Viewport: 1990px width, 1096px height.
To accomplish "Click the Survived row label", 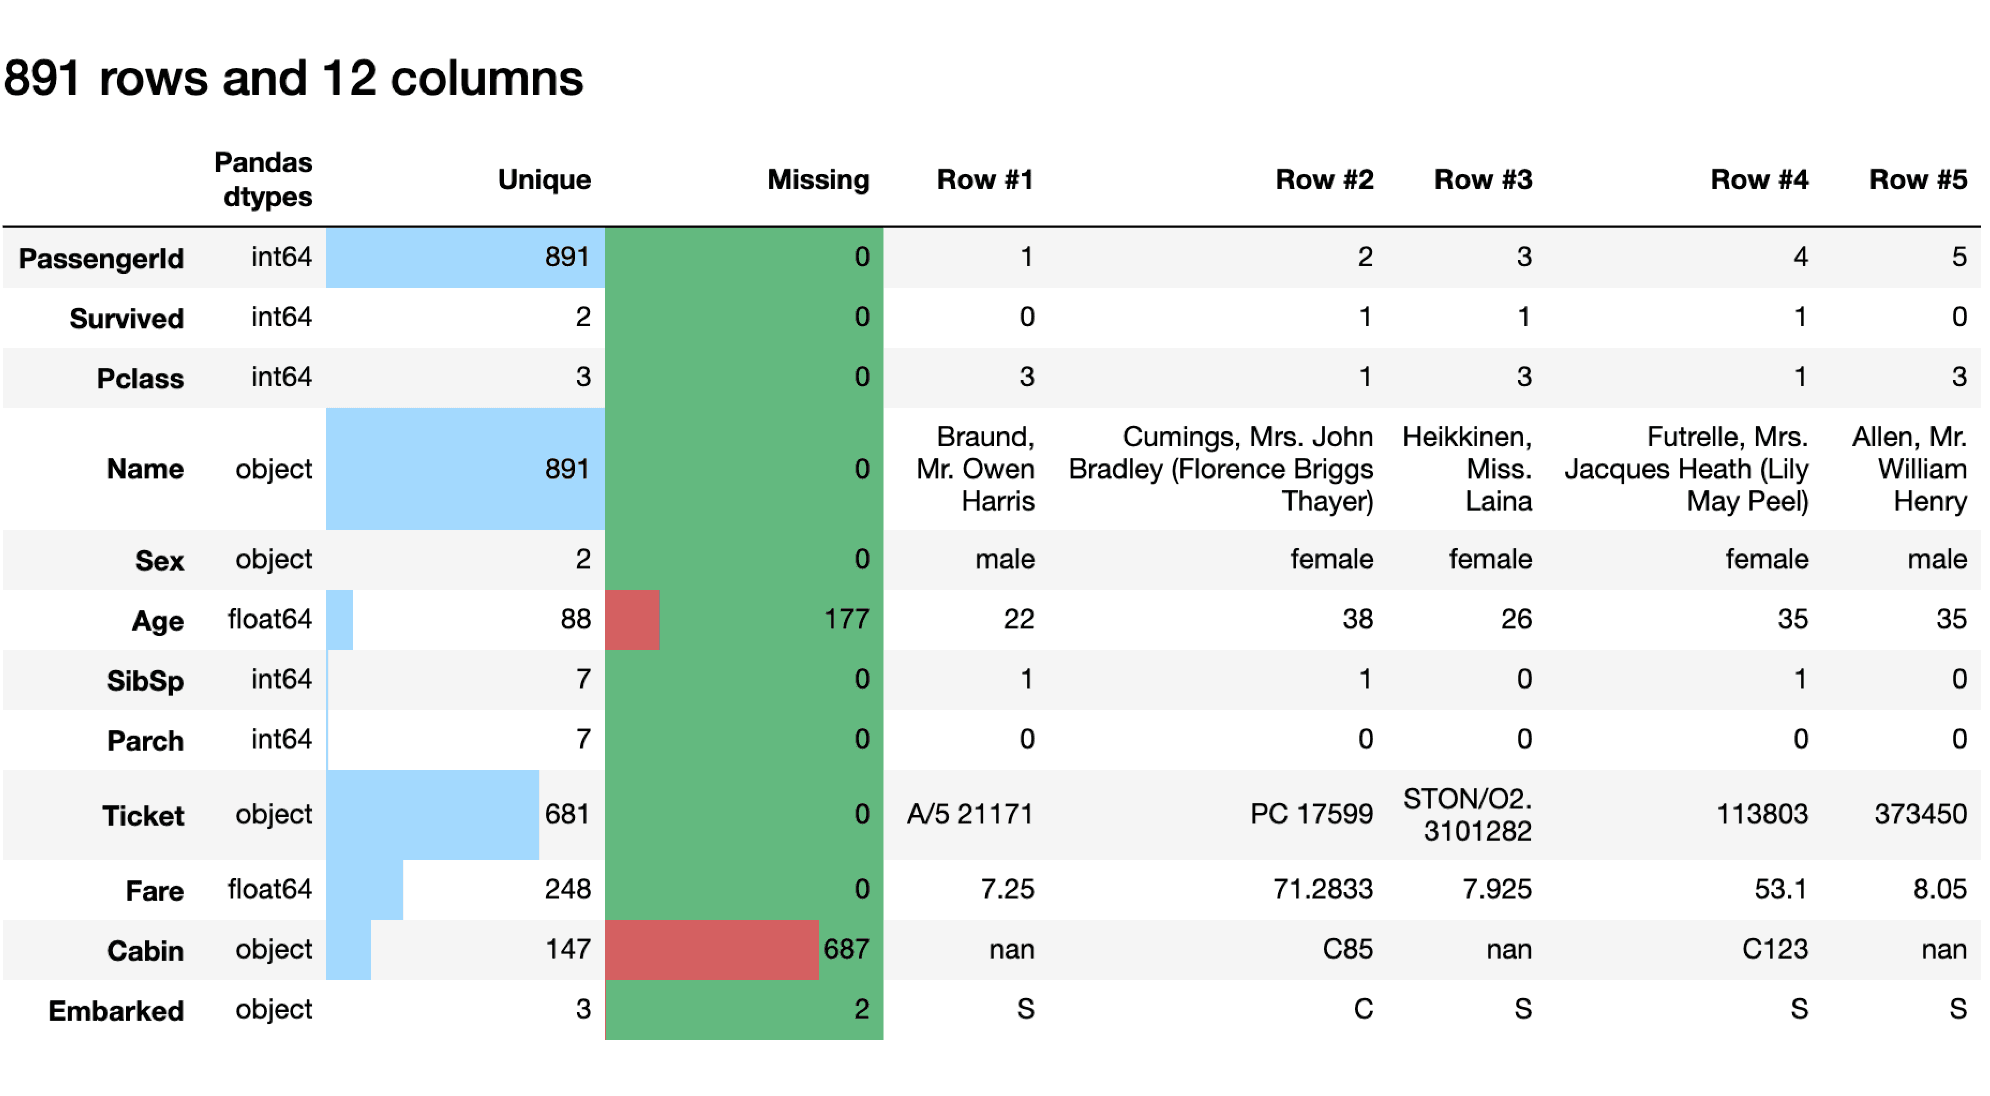I will tap(126, 319).
